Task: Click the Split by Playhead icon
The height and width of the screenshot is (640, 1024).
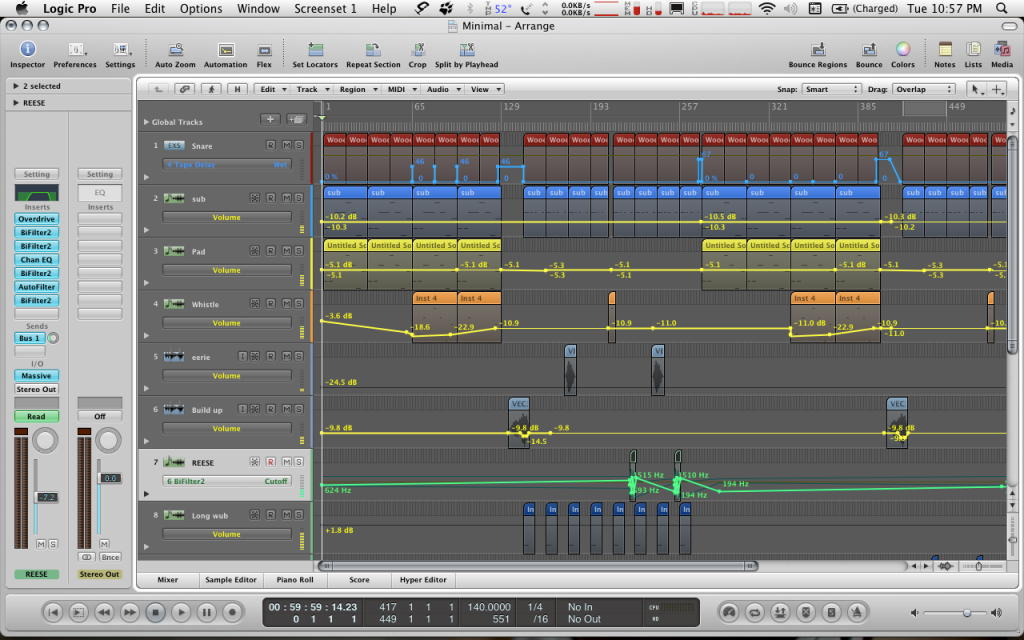Action: [466, 50]
